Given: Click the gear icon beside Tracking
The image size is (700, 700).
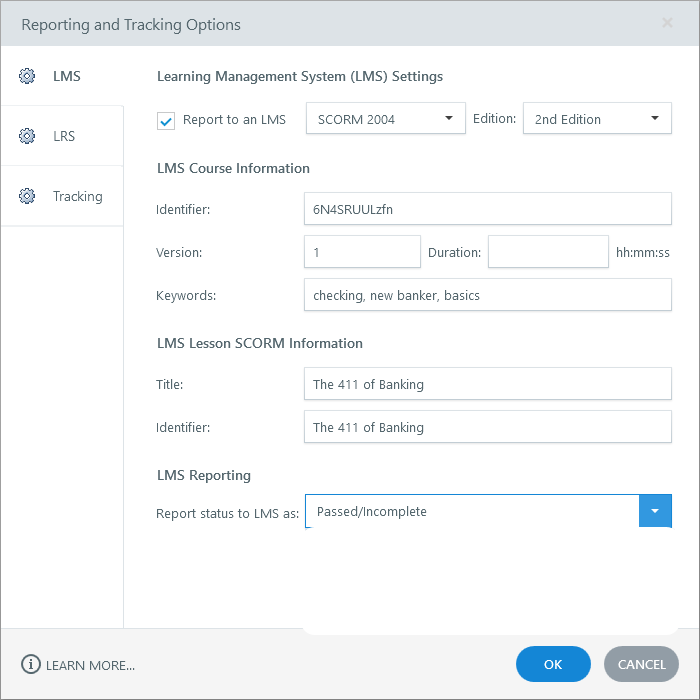Looking at the screenshot, I should (27, 196).
